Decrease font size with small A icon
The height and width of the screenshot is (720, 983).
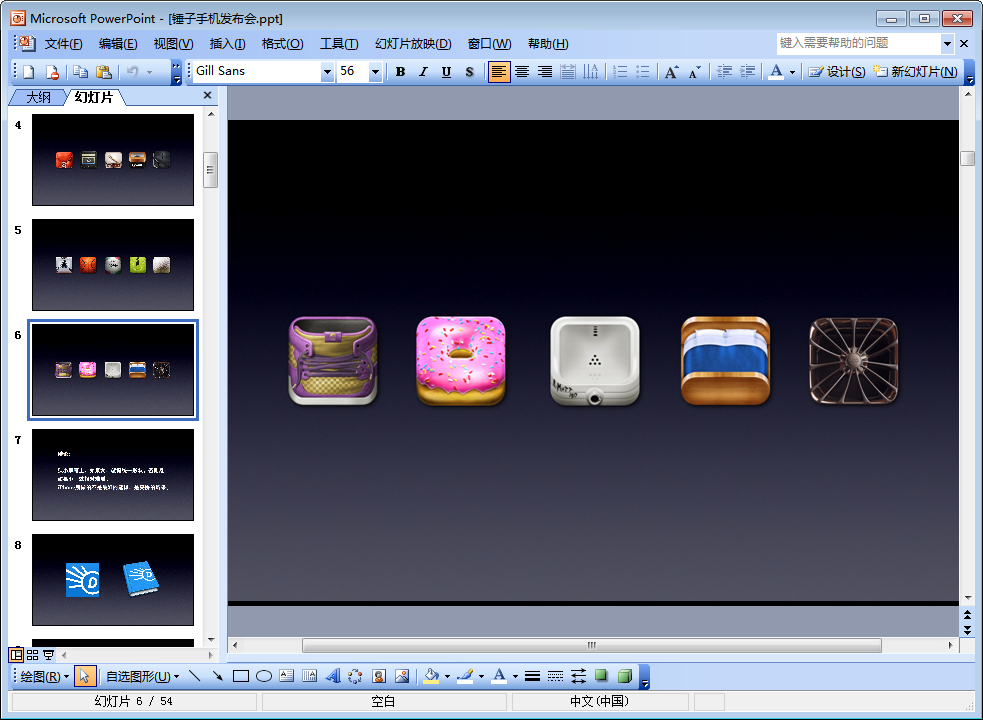pyautogui.click(x=694, y=71)
